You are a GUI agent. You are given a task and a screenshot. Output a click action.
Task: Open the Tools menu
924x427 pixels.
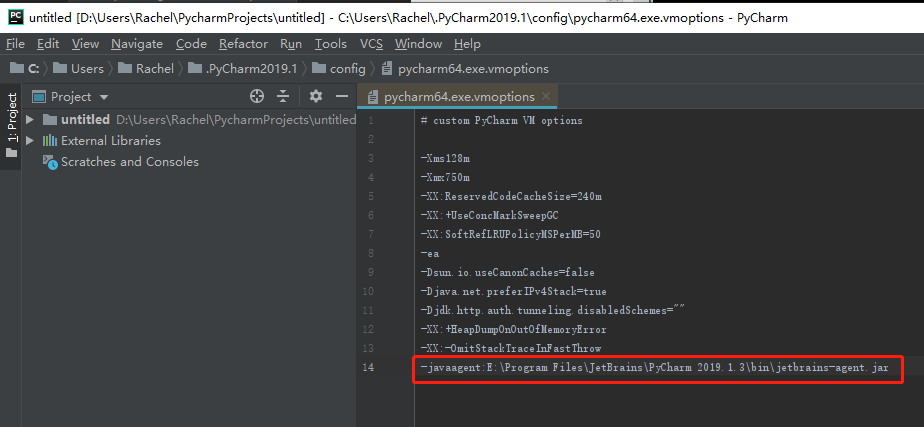(331, 44)
